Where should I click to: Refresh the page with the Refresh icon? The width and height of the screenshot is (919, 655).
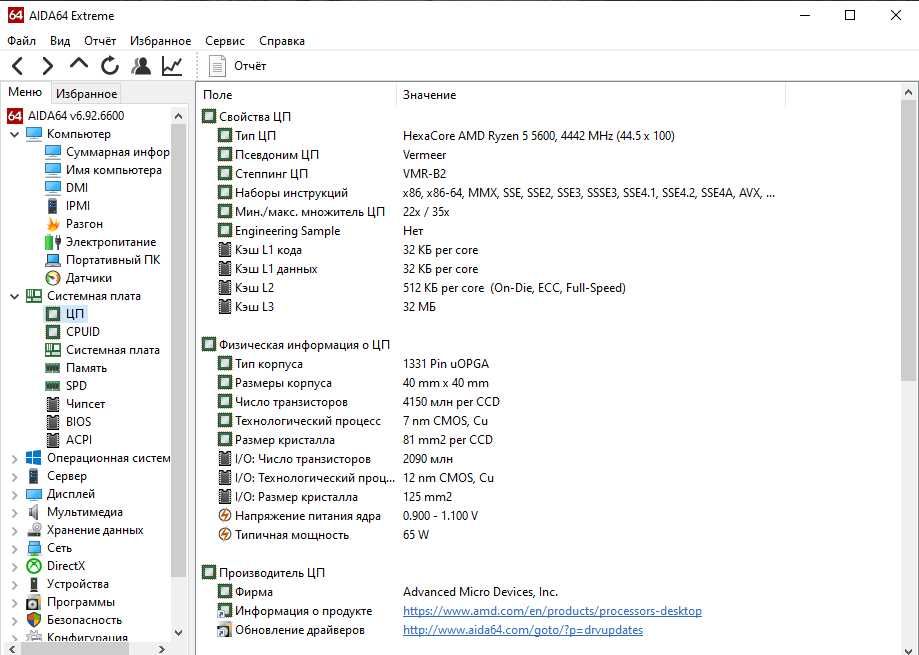coord(110,66)
